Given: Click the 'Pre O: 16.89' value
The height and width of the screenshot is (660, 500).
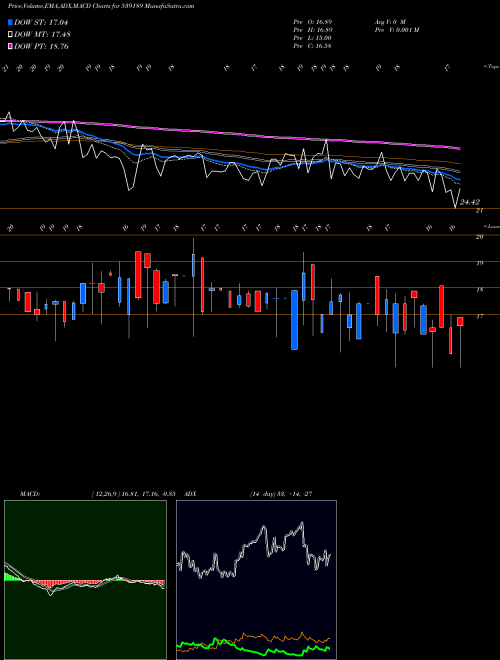Looking at the screenshot, I should coord(312,21).
